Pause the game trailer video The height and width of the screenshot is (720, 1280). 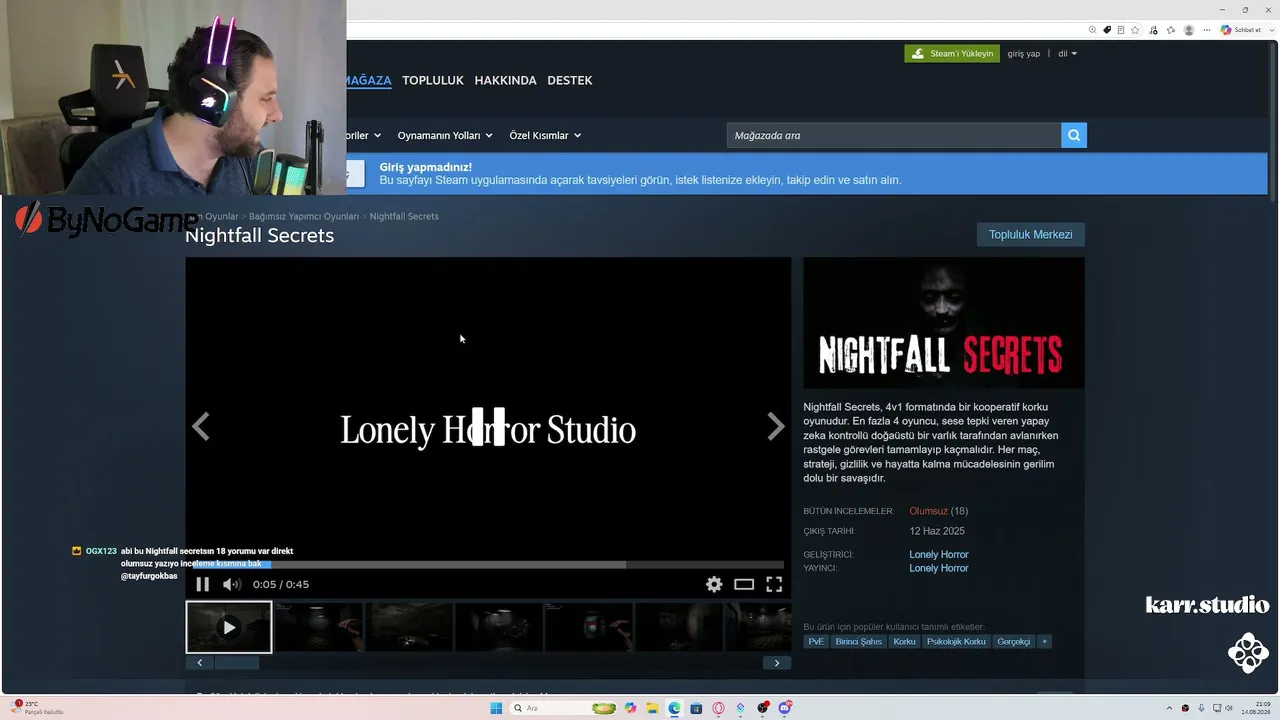coord(202,584)
